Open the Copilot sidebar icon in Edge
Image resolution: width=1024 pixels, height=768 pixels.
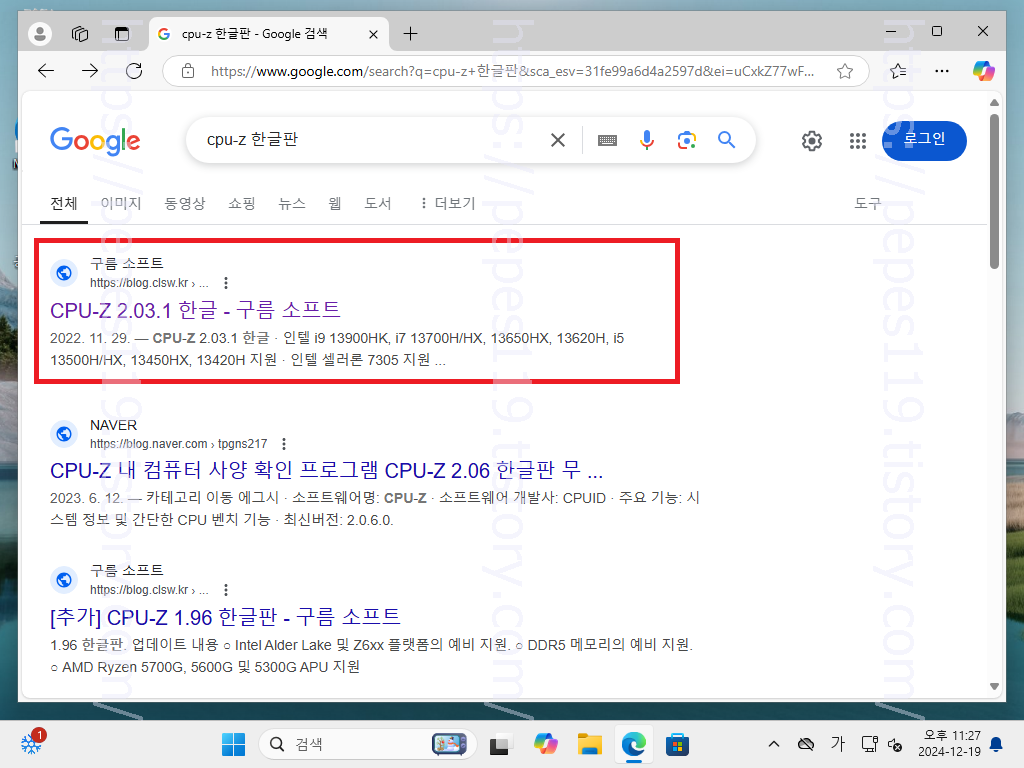[984, 71]
